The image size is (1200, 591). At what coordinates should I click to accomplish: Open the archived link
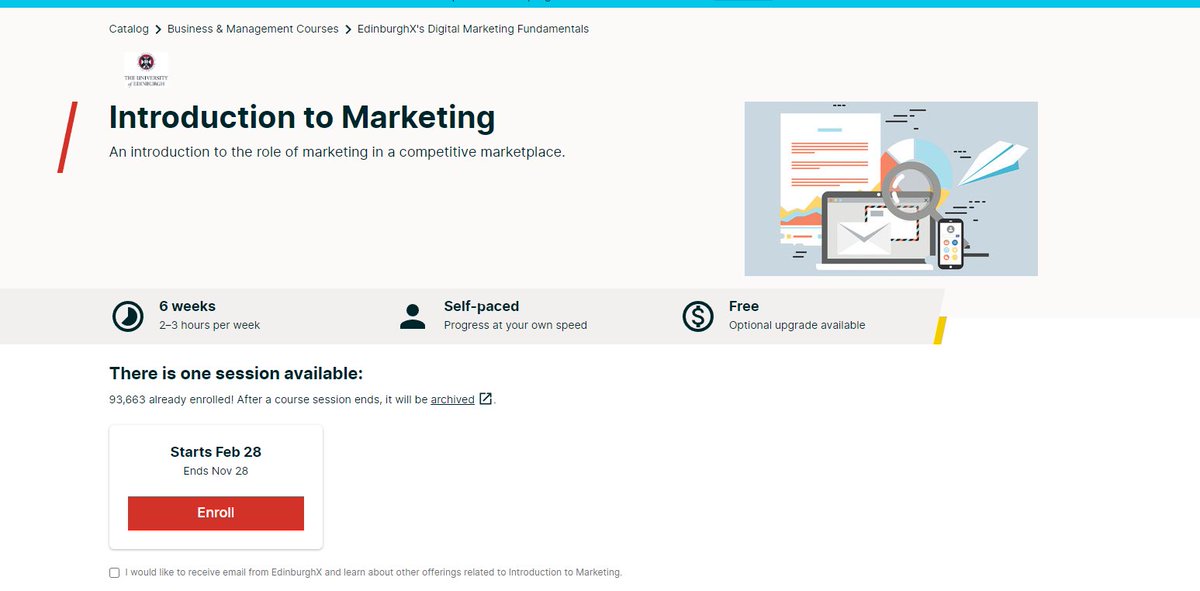point(452,399)
